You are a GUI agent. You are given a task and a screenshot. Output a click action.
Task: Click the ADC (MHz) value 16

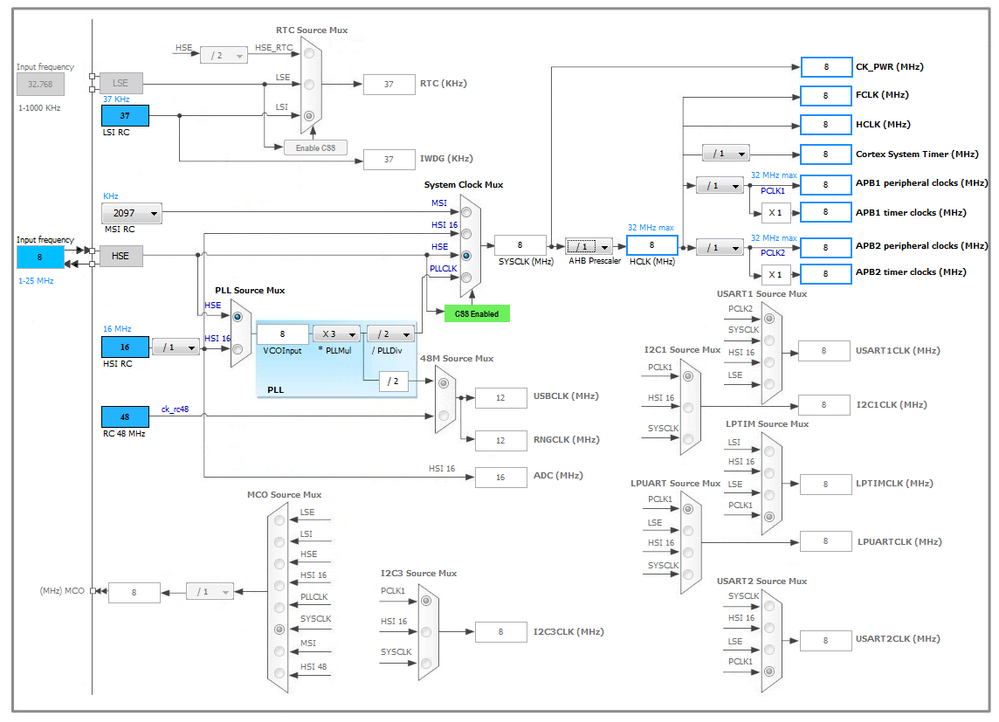tap(501, 477)
